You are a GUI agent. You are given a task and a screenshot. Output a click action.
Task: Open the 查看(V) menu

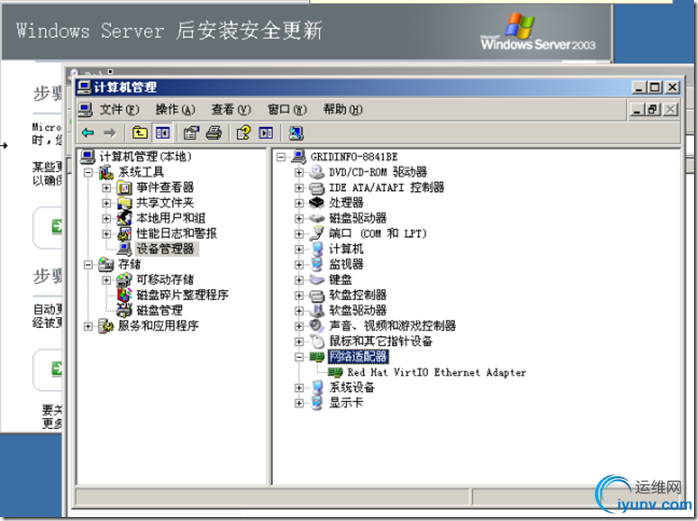pyautogui.click(x=231, y=110)
